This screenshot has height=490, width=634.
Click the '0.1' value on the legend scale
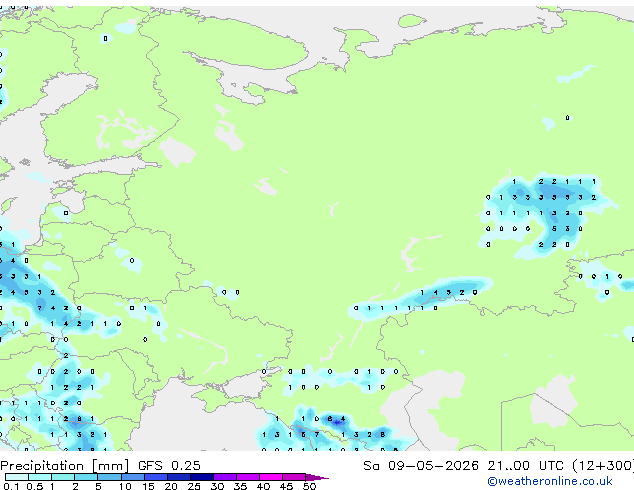pos(11,486)
